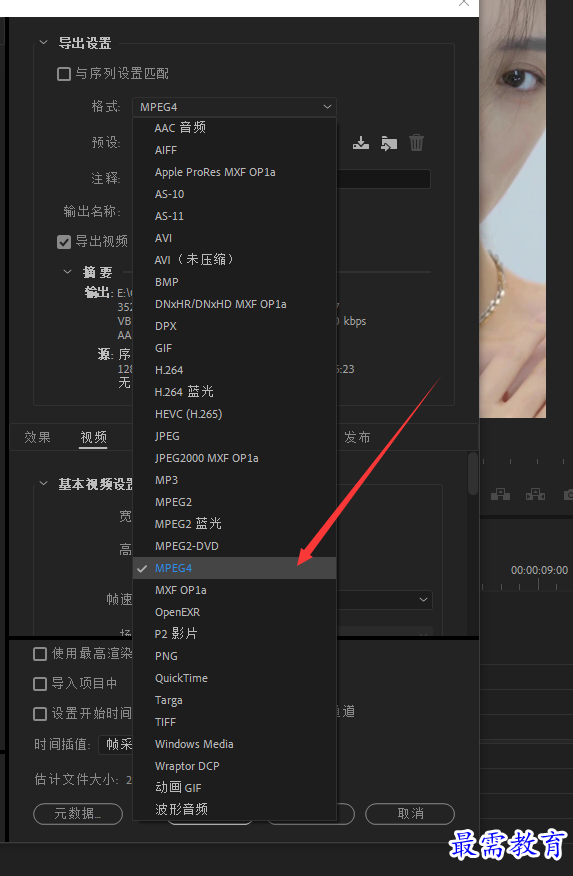
Task: Select PNG format
Action: 234,656
